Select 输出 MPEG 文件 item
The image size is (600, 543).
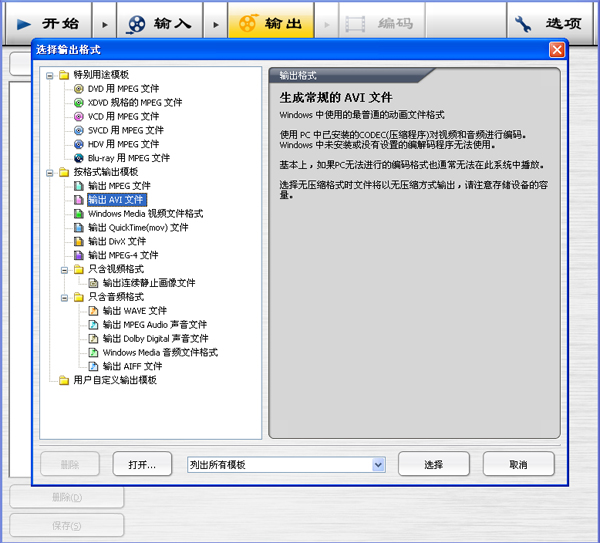(x=119, y=186)
